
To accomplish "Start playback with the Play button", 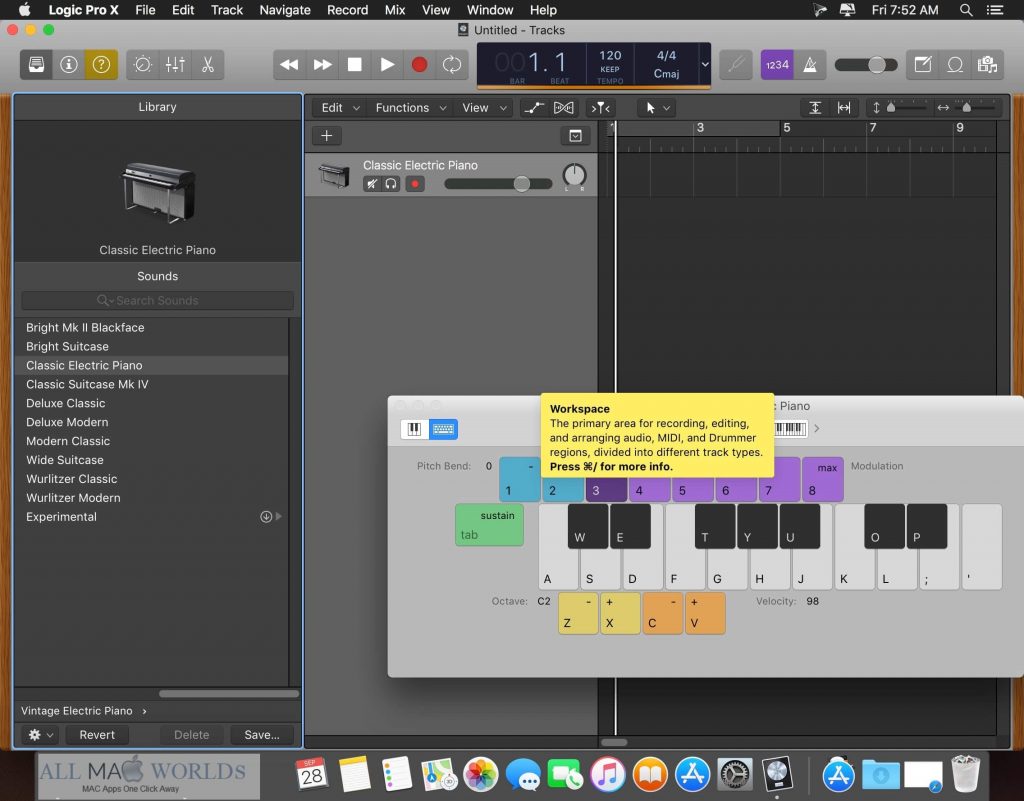I will (387, 65).
